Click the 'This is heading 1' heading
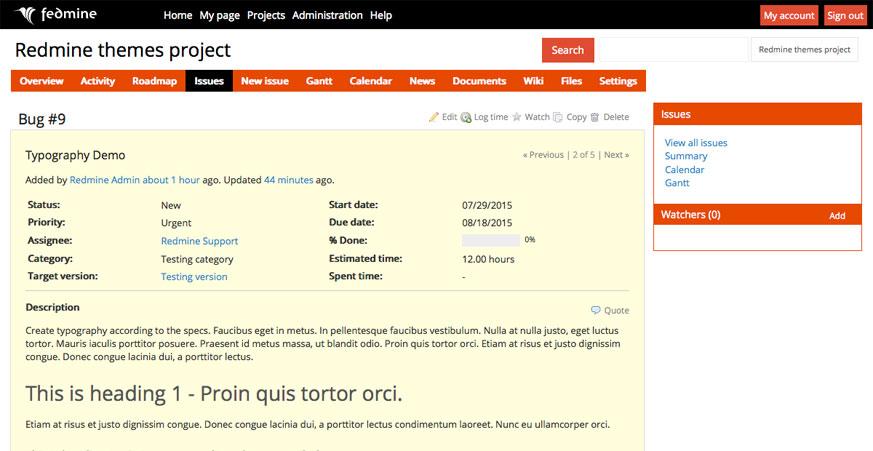 coord(214,394)
